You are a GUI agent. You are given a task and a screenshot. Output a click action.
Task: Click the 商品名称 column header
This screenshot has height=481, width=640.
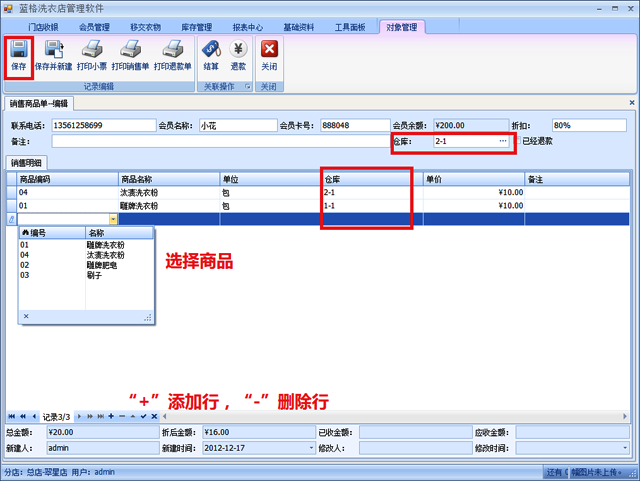pos(169,179)
